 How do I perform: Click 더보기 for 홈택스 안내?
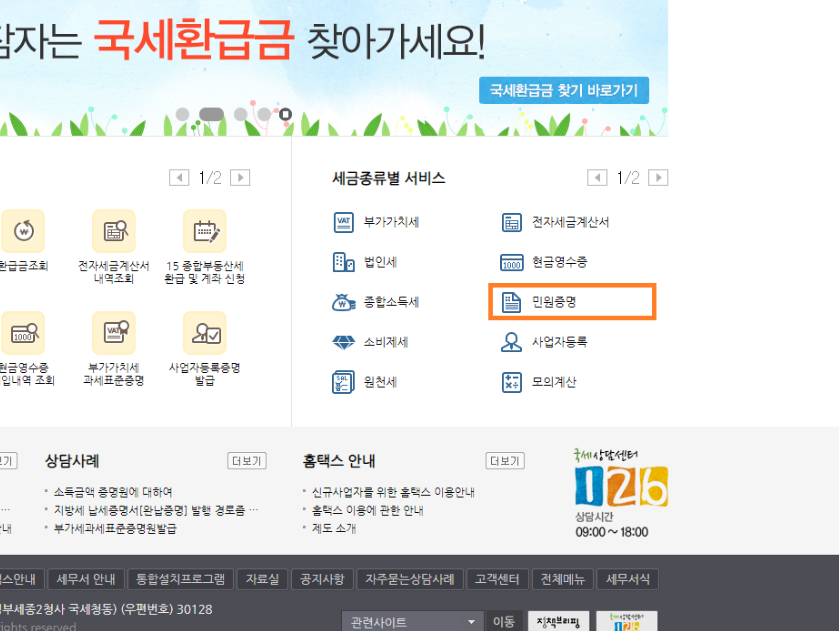[505, 461]
